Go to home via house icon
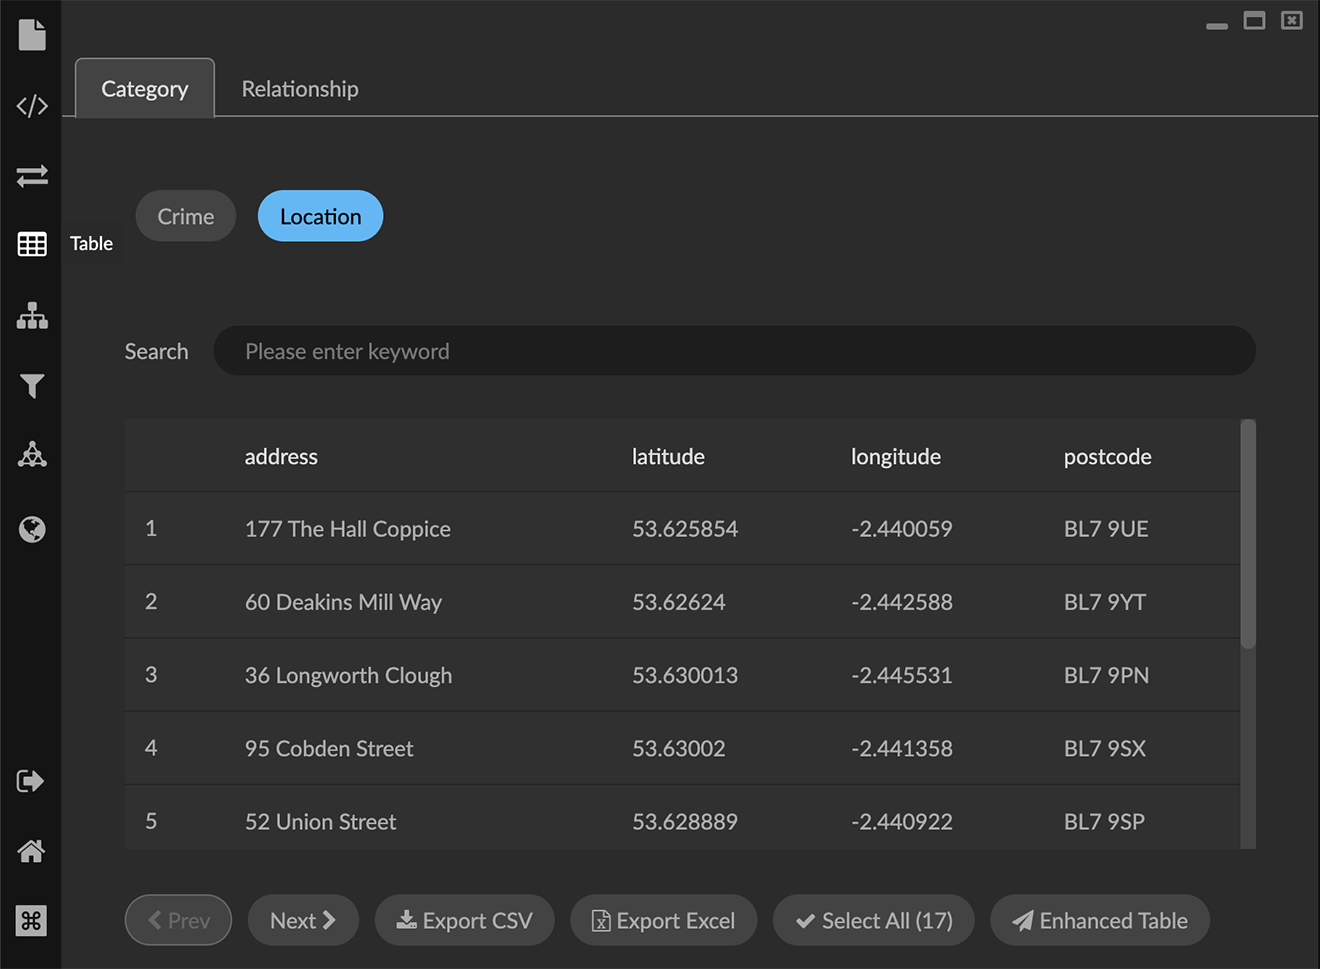This screenshot has height=969, width=1320. tap(31, 851)
